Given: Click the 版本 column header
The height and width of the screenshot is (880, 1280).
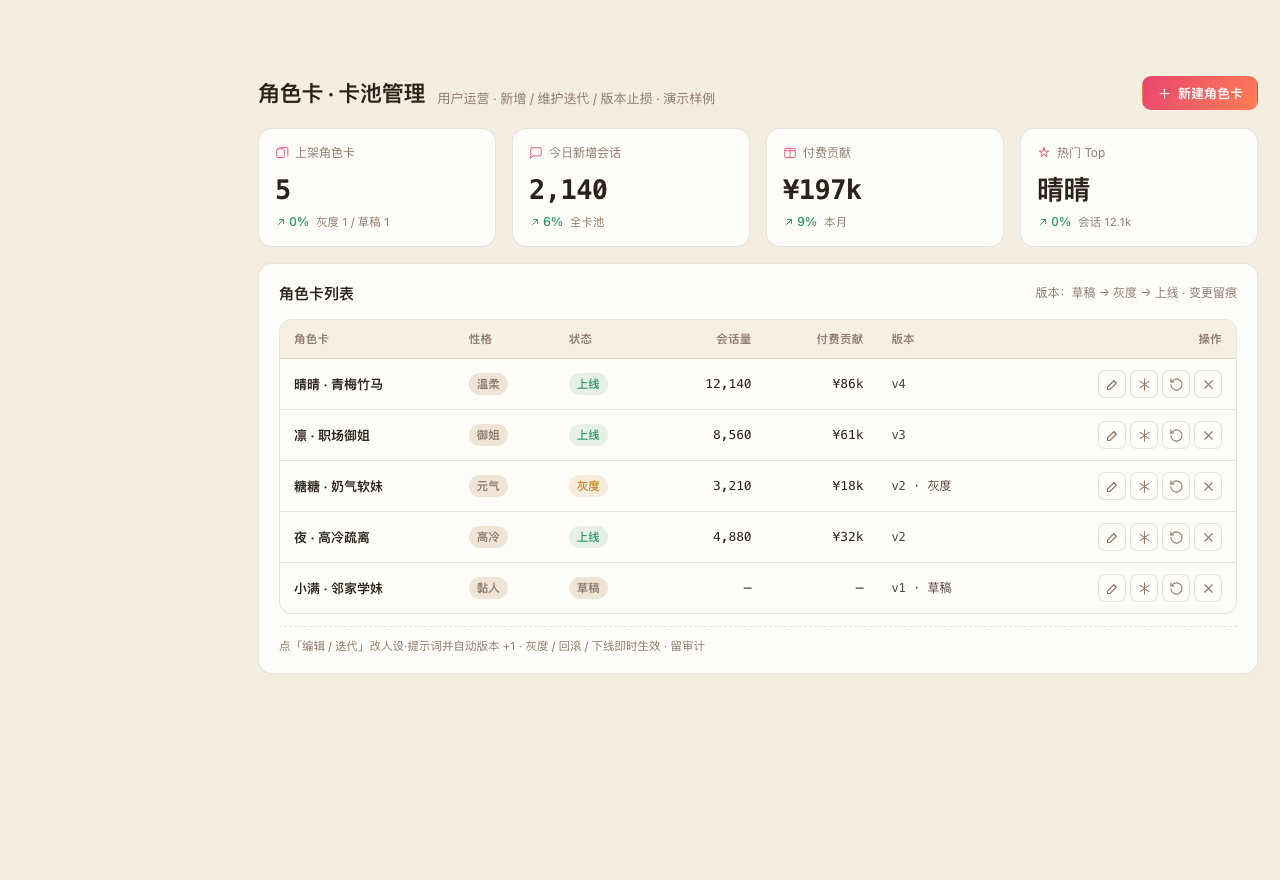Looking at the screenshot, I should point(903,339).
